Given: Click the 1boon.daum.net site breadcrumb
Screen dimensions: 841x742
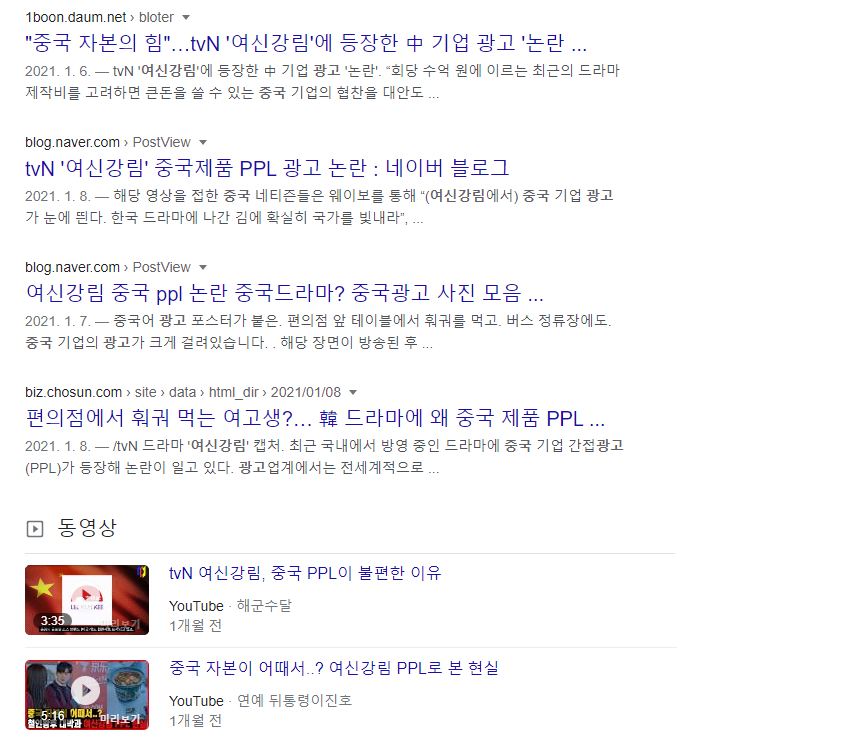Looking at the screenshot, I should pos(76,17).
